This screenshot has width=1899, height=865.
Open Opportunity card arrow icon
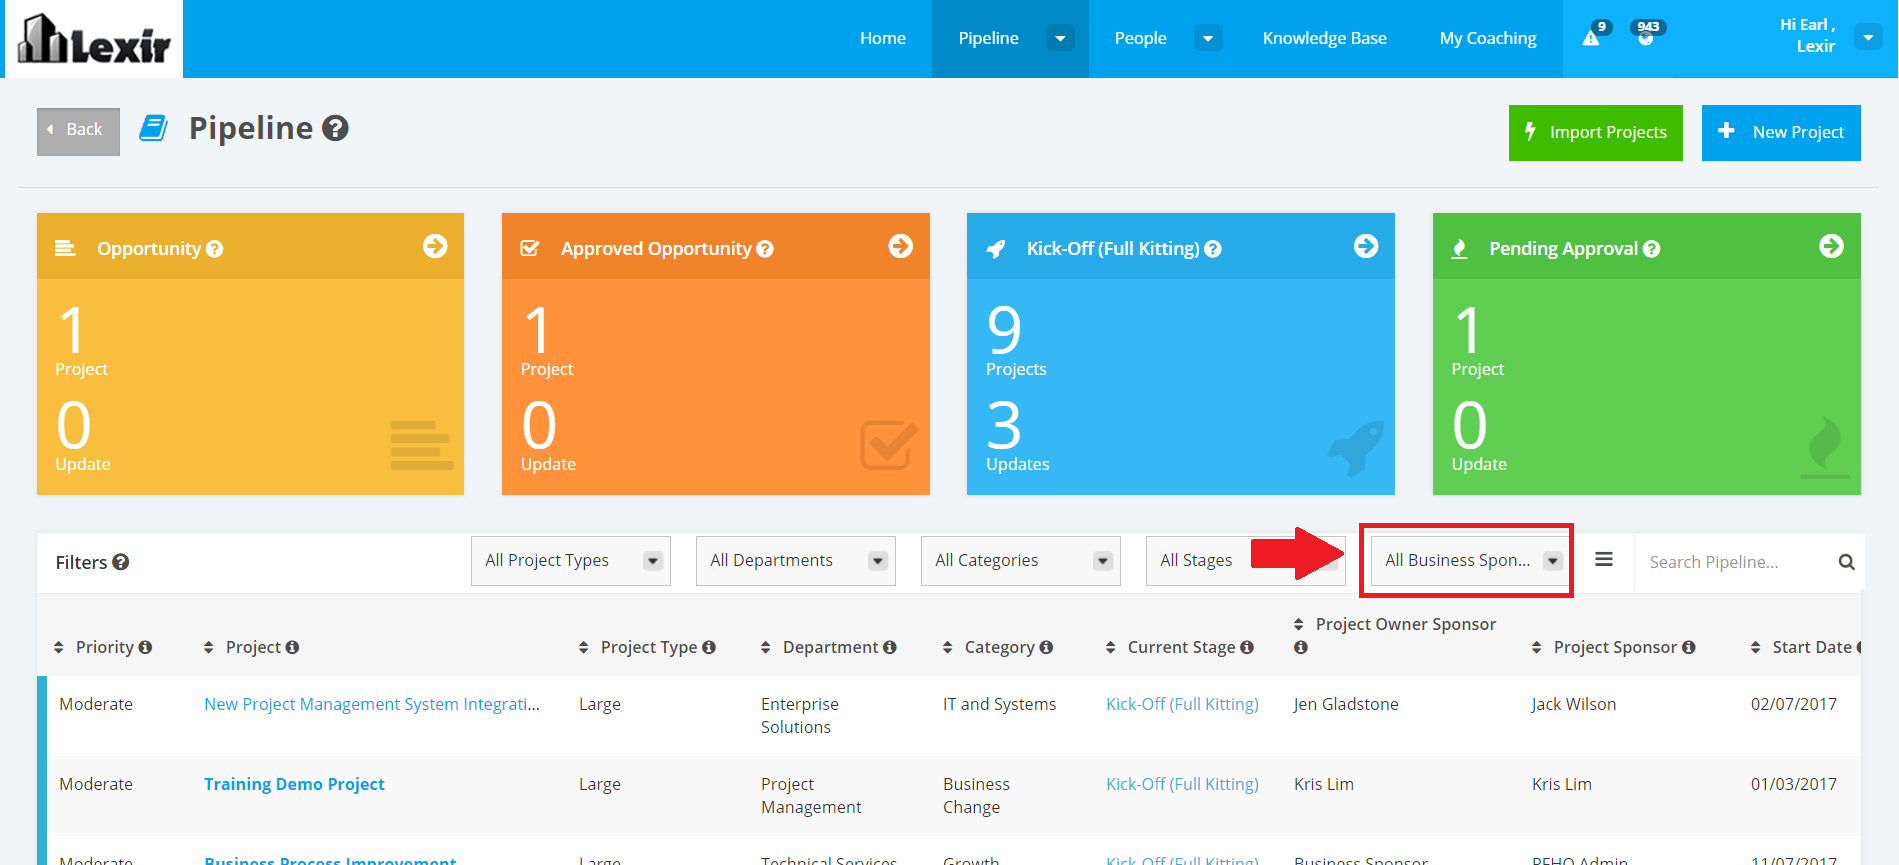click(435, 246)
